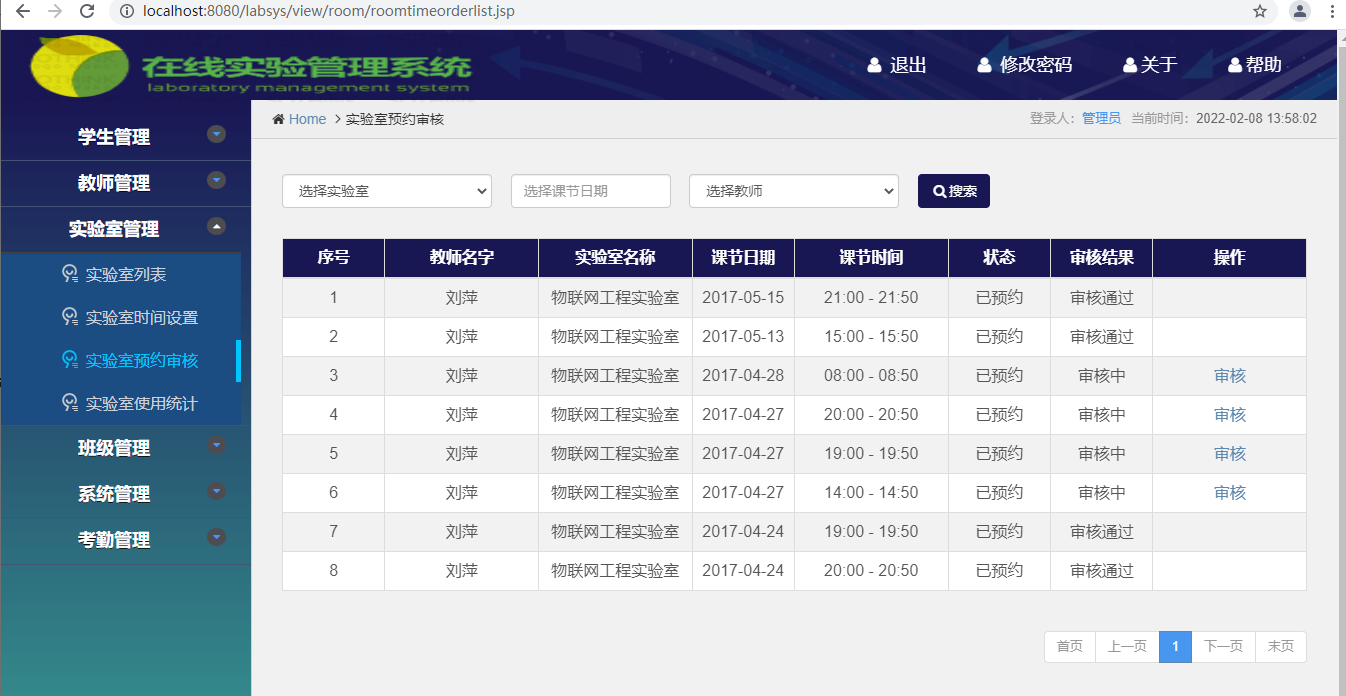Open the browser three-dot menu
Image resolution: width=1346 pixels, height=696 pixels.
pyautogui.click(x=1332, y=11)
